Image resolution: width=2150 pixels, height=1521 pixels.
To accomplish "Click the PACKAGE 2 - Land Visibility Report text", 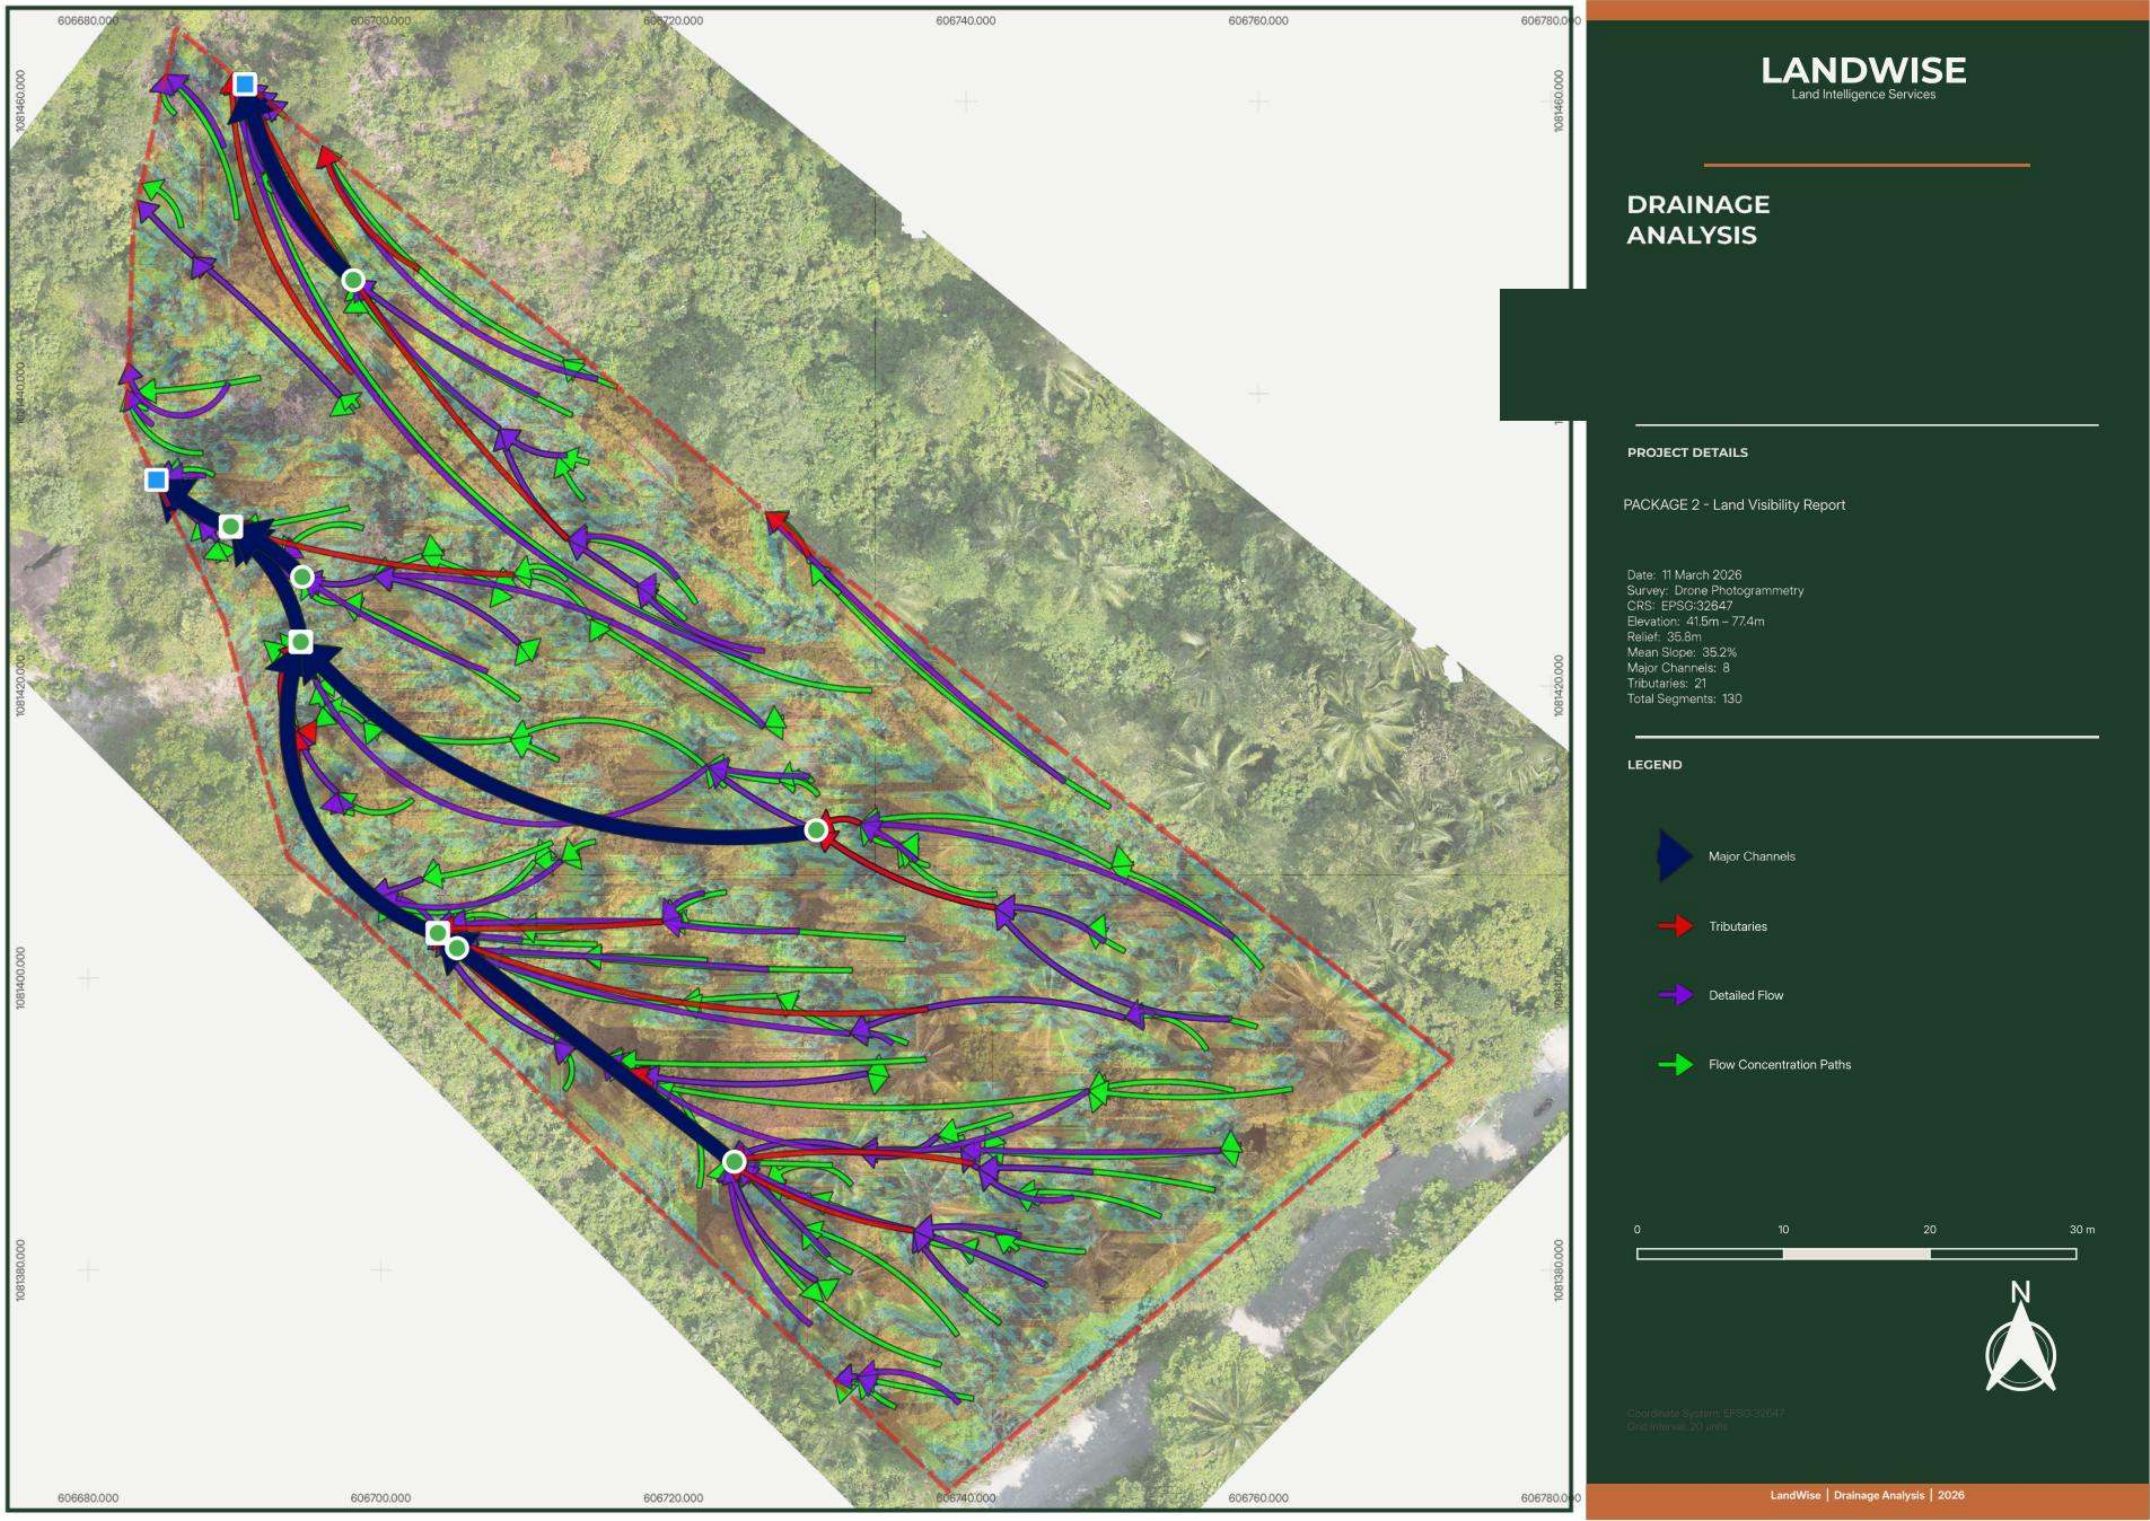I will point(1734,505).
